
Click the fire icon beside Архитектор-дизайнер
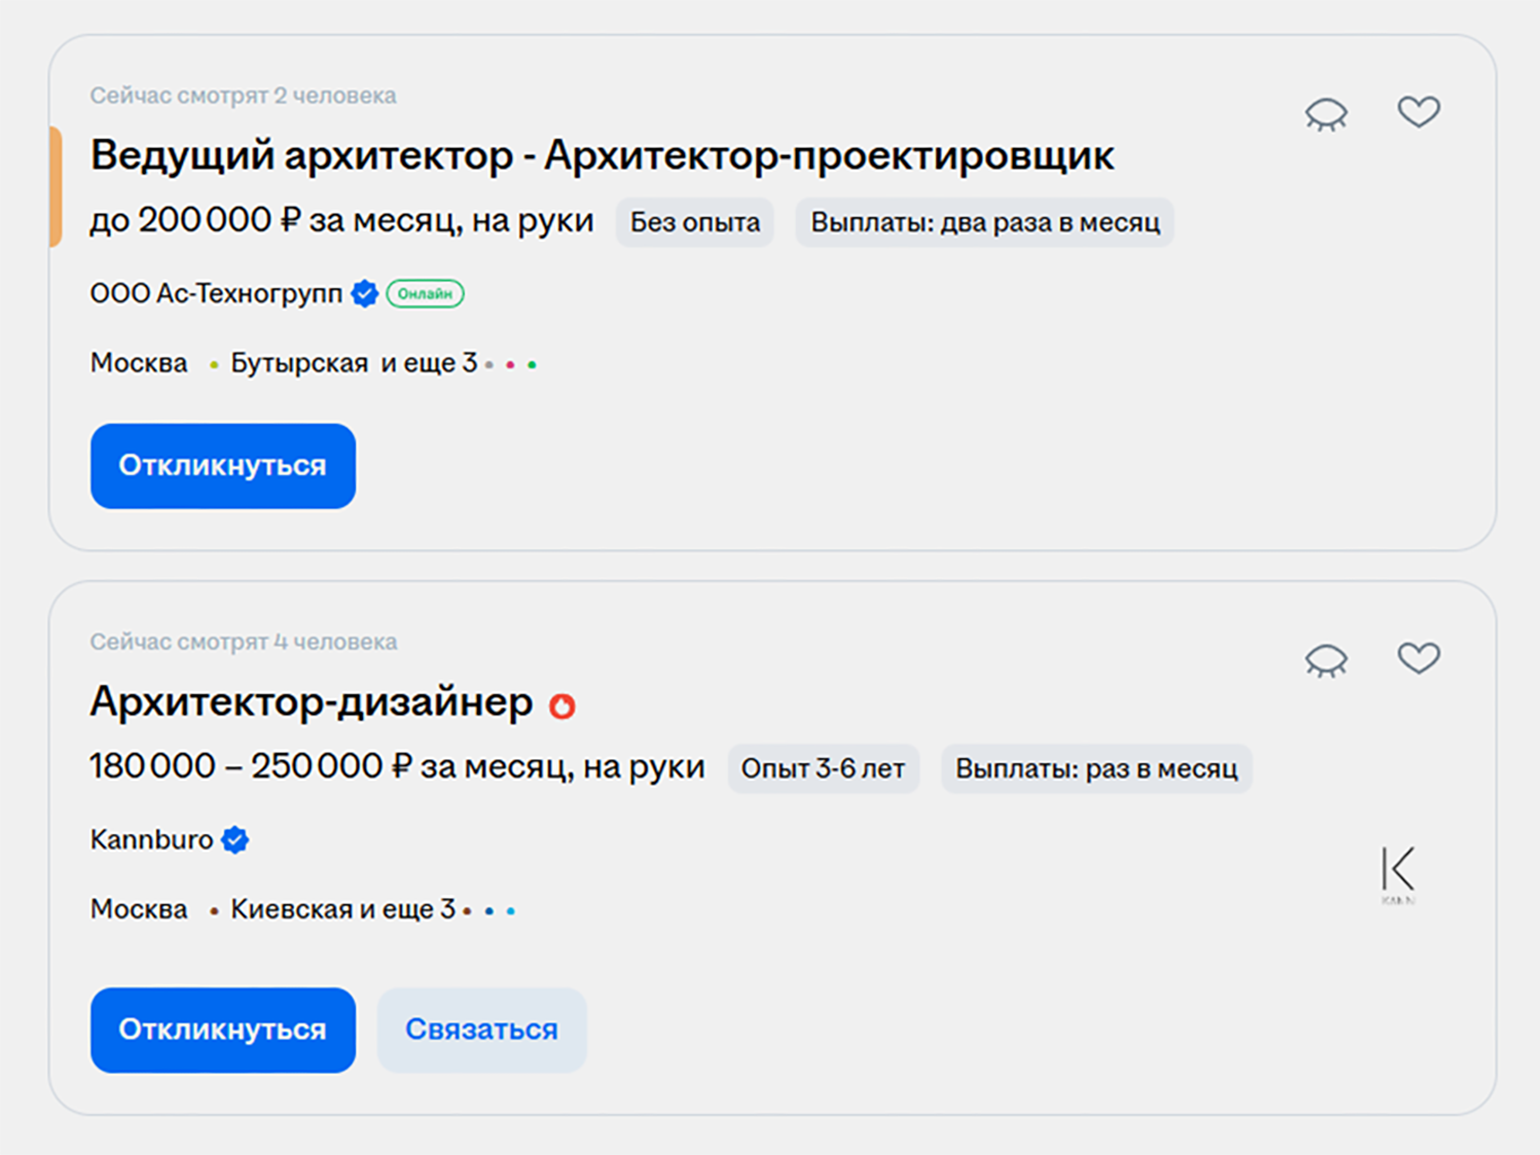click(562, 705)
